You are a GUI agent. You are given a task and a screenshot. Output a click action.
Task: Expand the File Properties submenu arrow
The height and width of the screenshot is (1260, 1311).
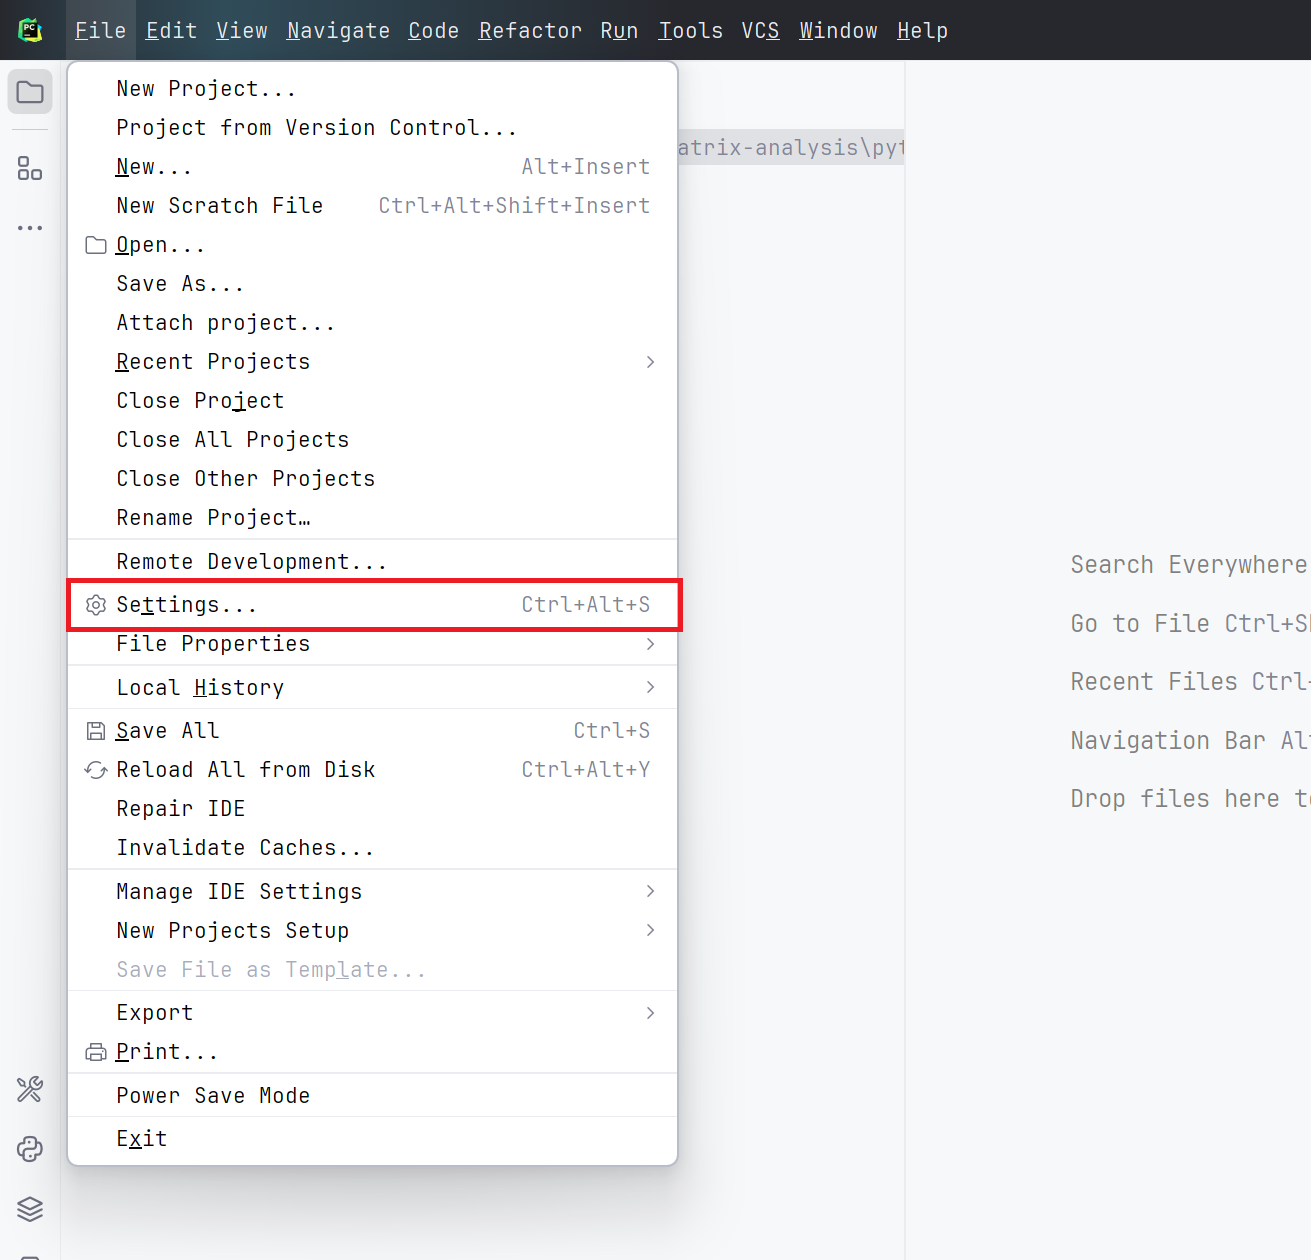click(651, 644)
